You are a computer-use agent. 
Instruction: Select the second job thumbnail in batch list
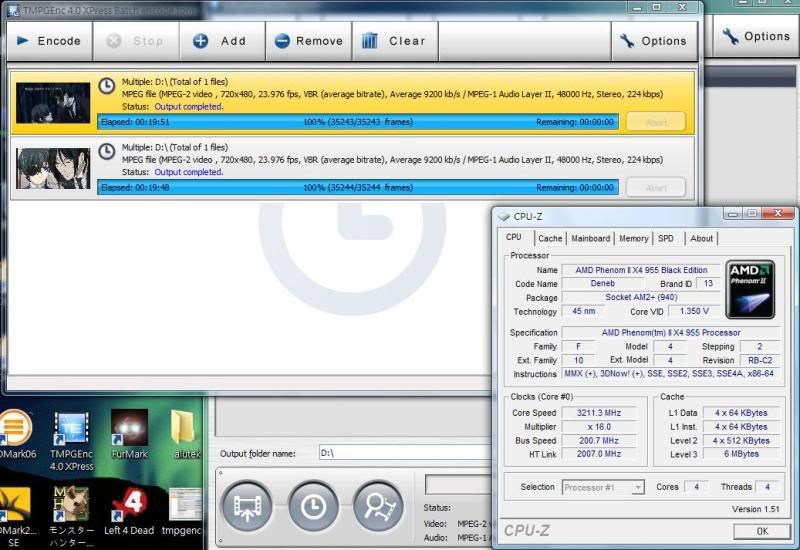53,168
